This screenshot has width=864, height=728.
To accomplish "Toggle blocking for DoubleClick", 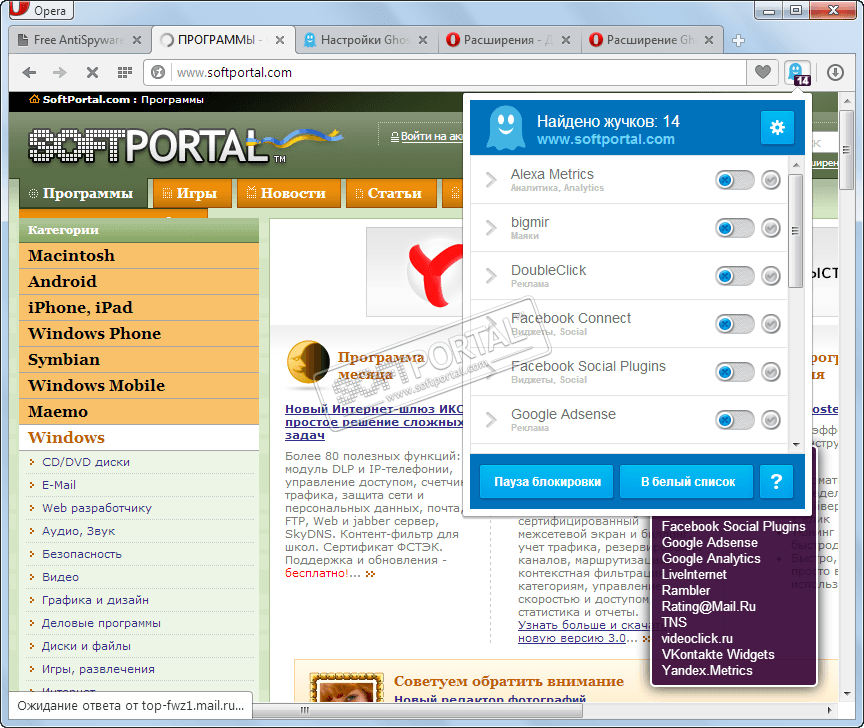I will 735,276.
